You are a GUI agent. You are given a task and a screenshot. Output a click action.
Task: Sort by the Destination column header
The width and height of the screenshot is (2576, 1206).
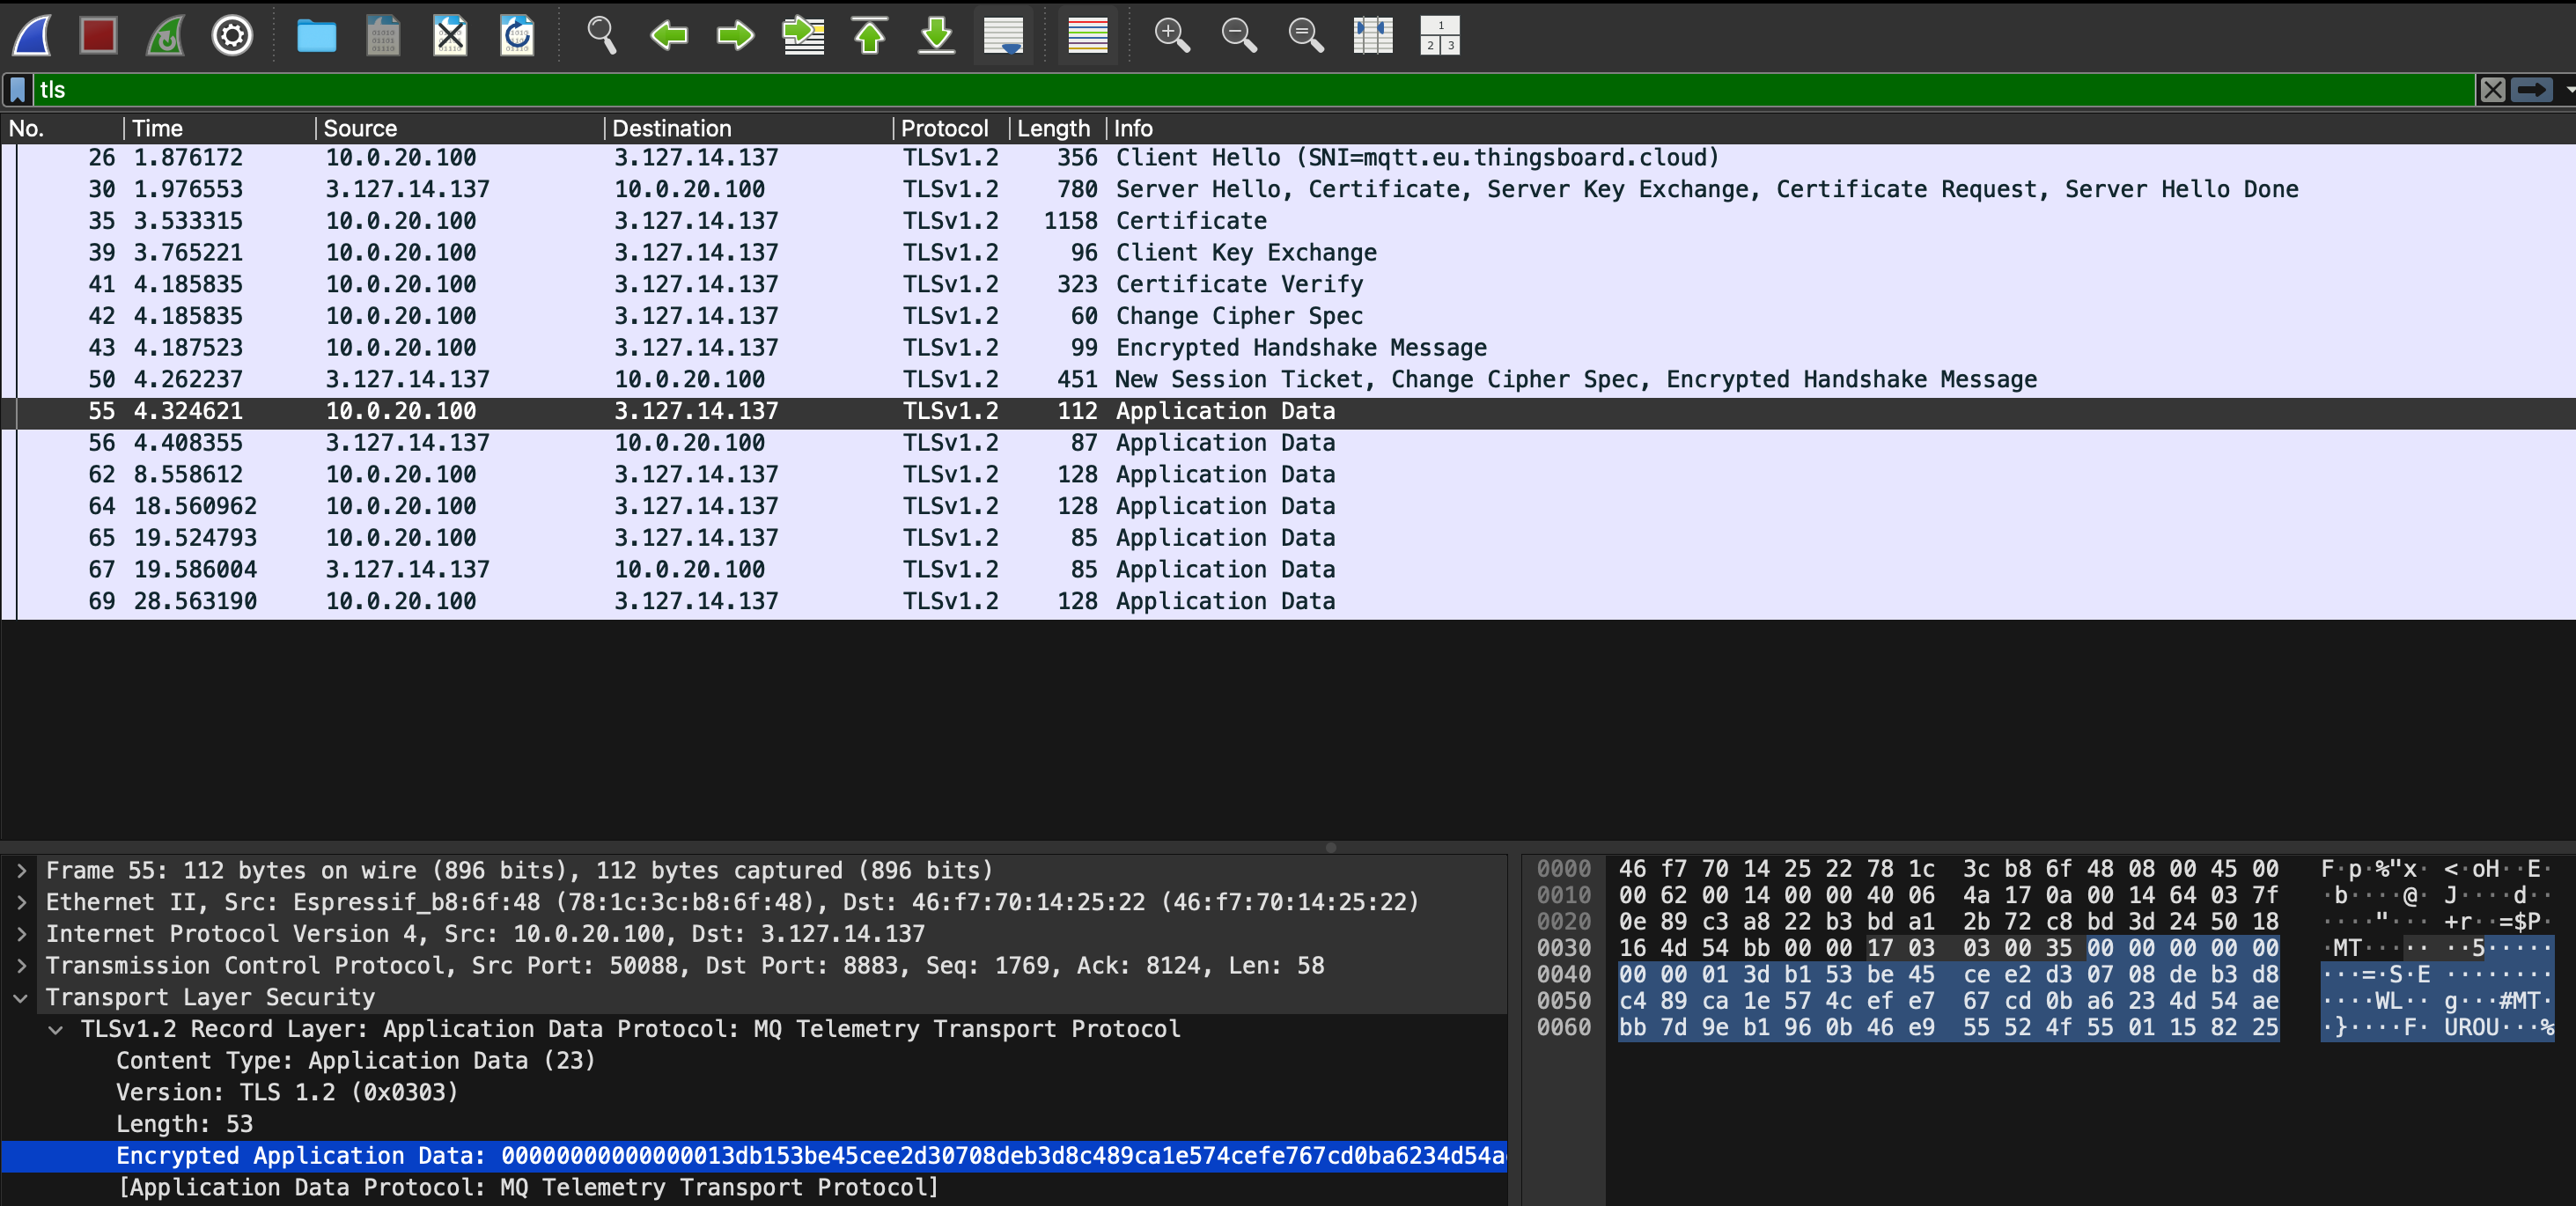point(749,128)
